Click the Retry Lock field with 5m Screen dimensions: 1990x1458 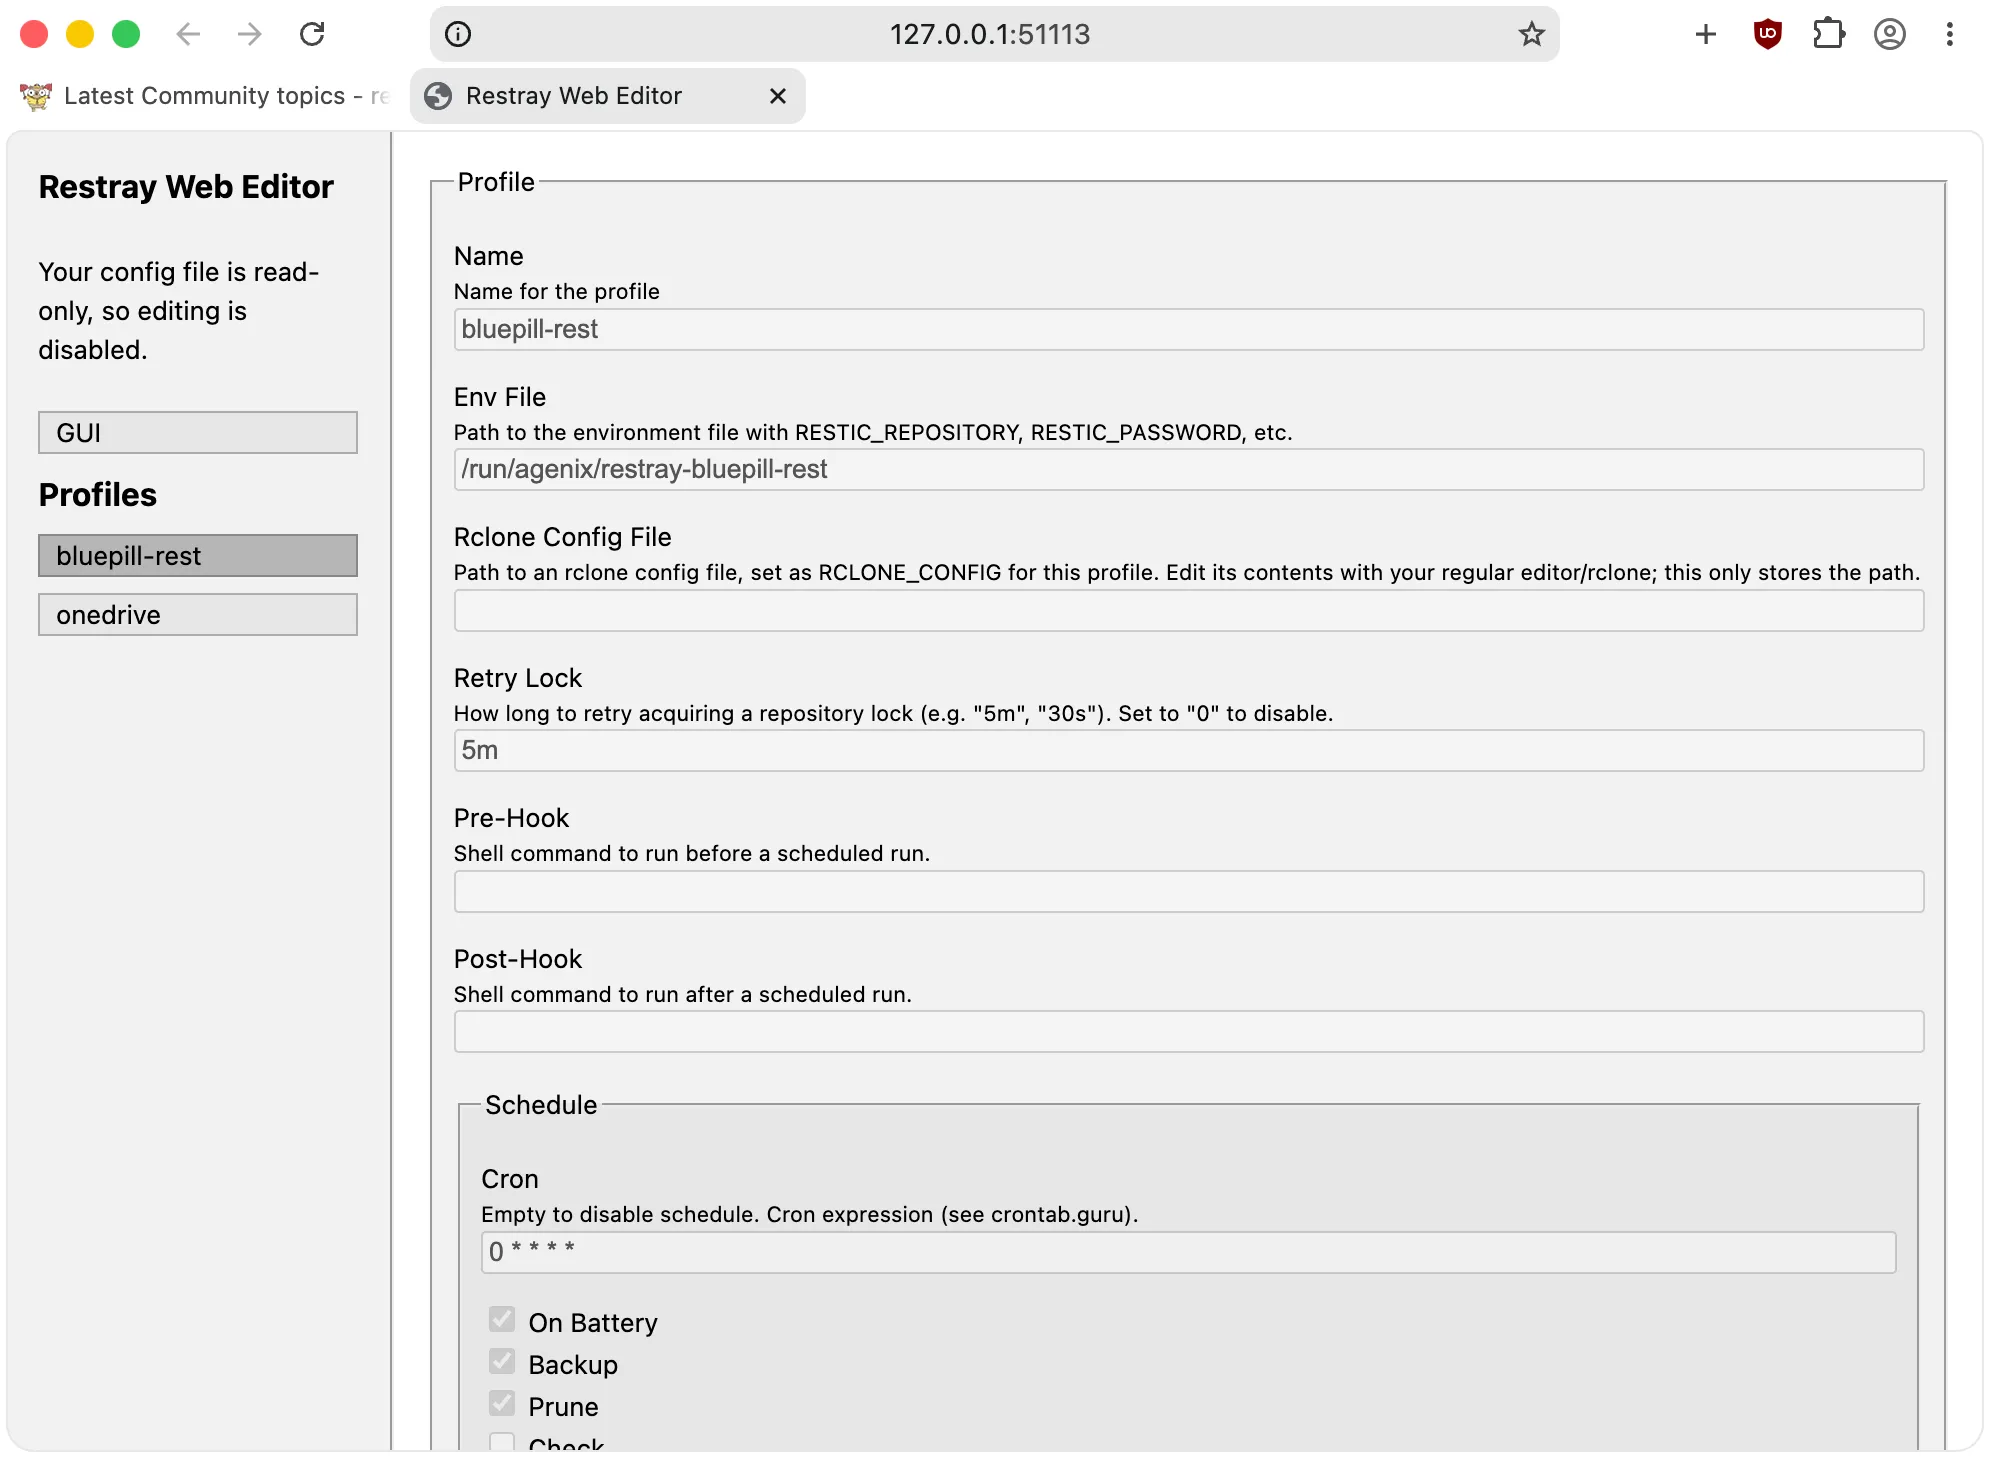(1189, 751)
